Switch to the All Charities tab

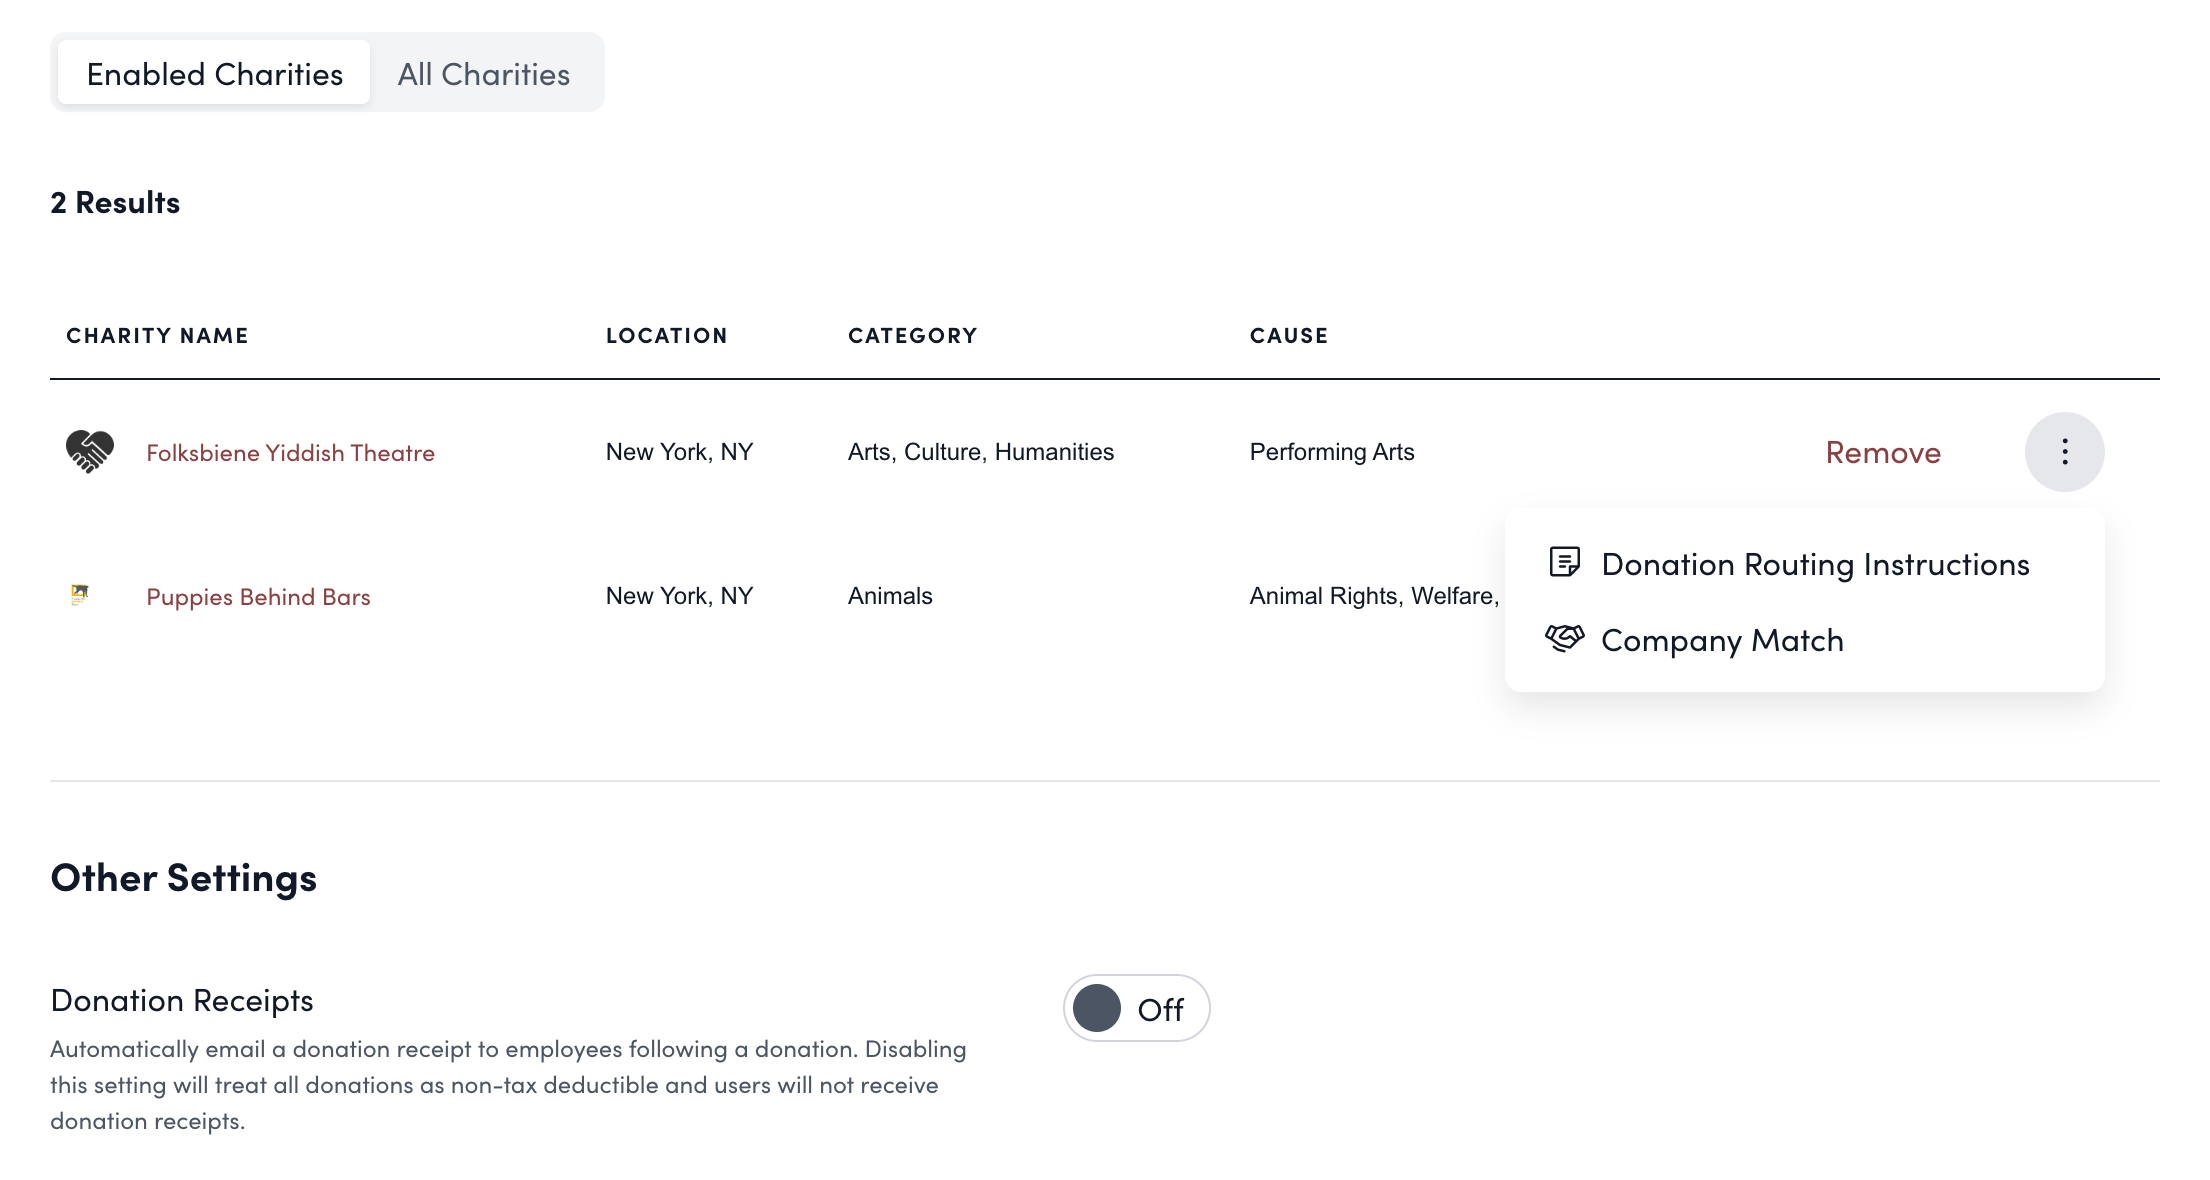tap(484, 74)
